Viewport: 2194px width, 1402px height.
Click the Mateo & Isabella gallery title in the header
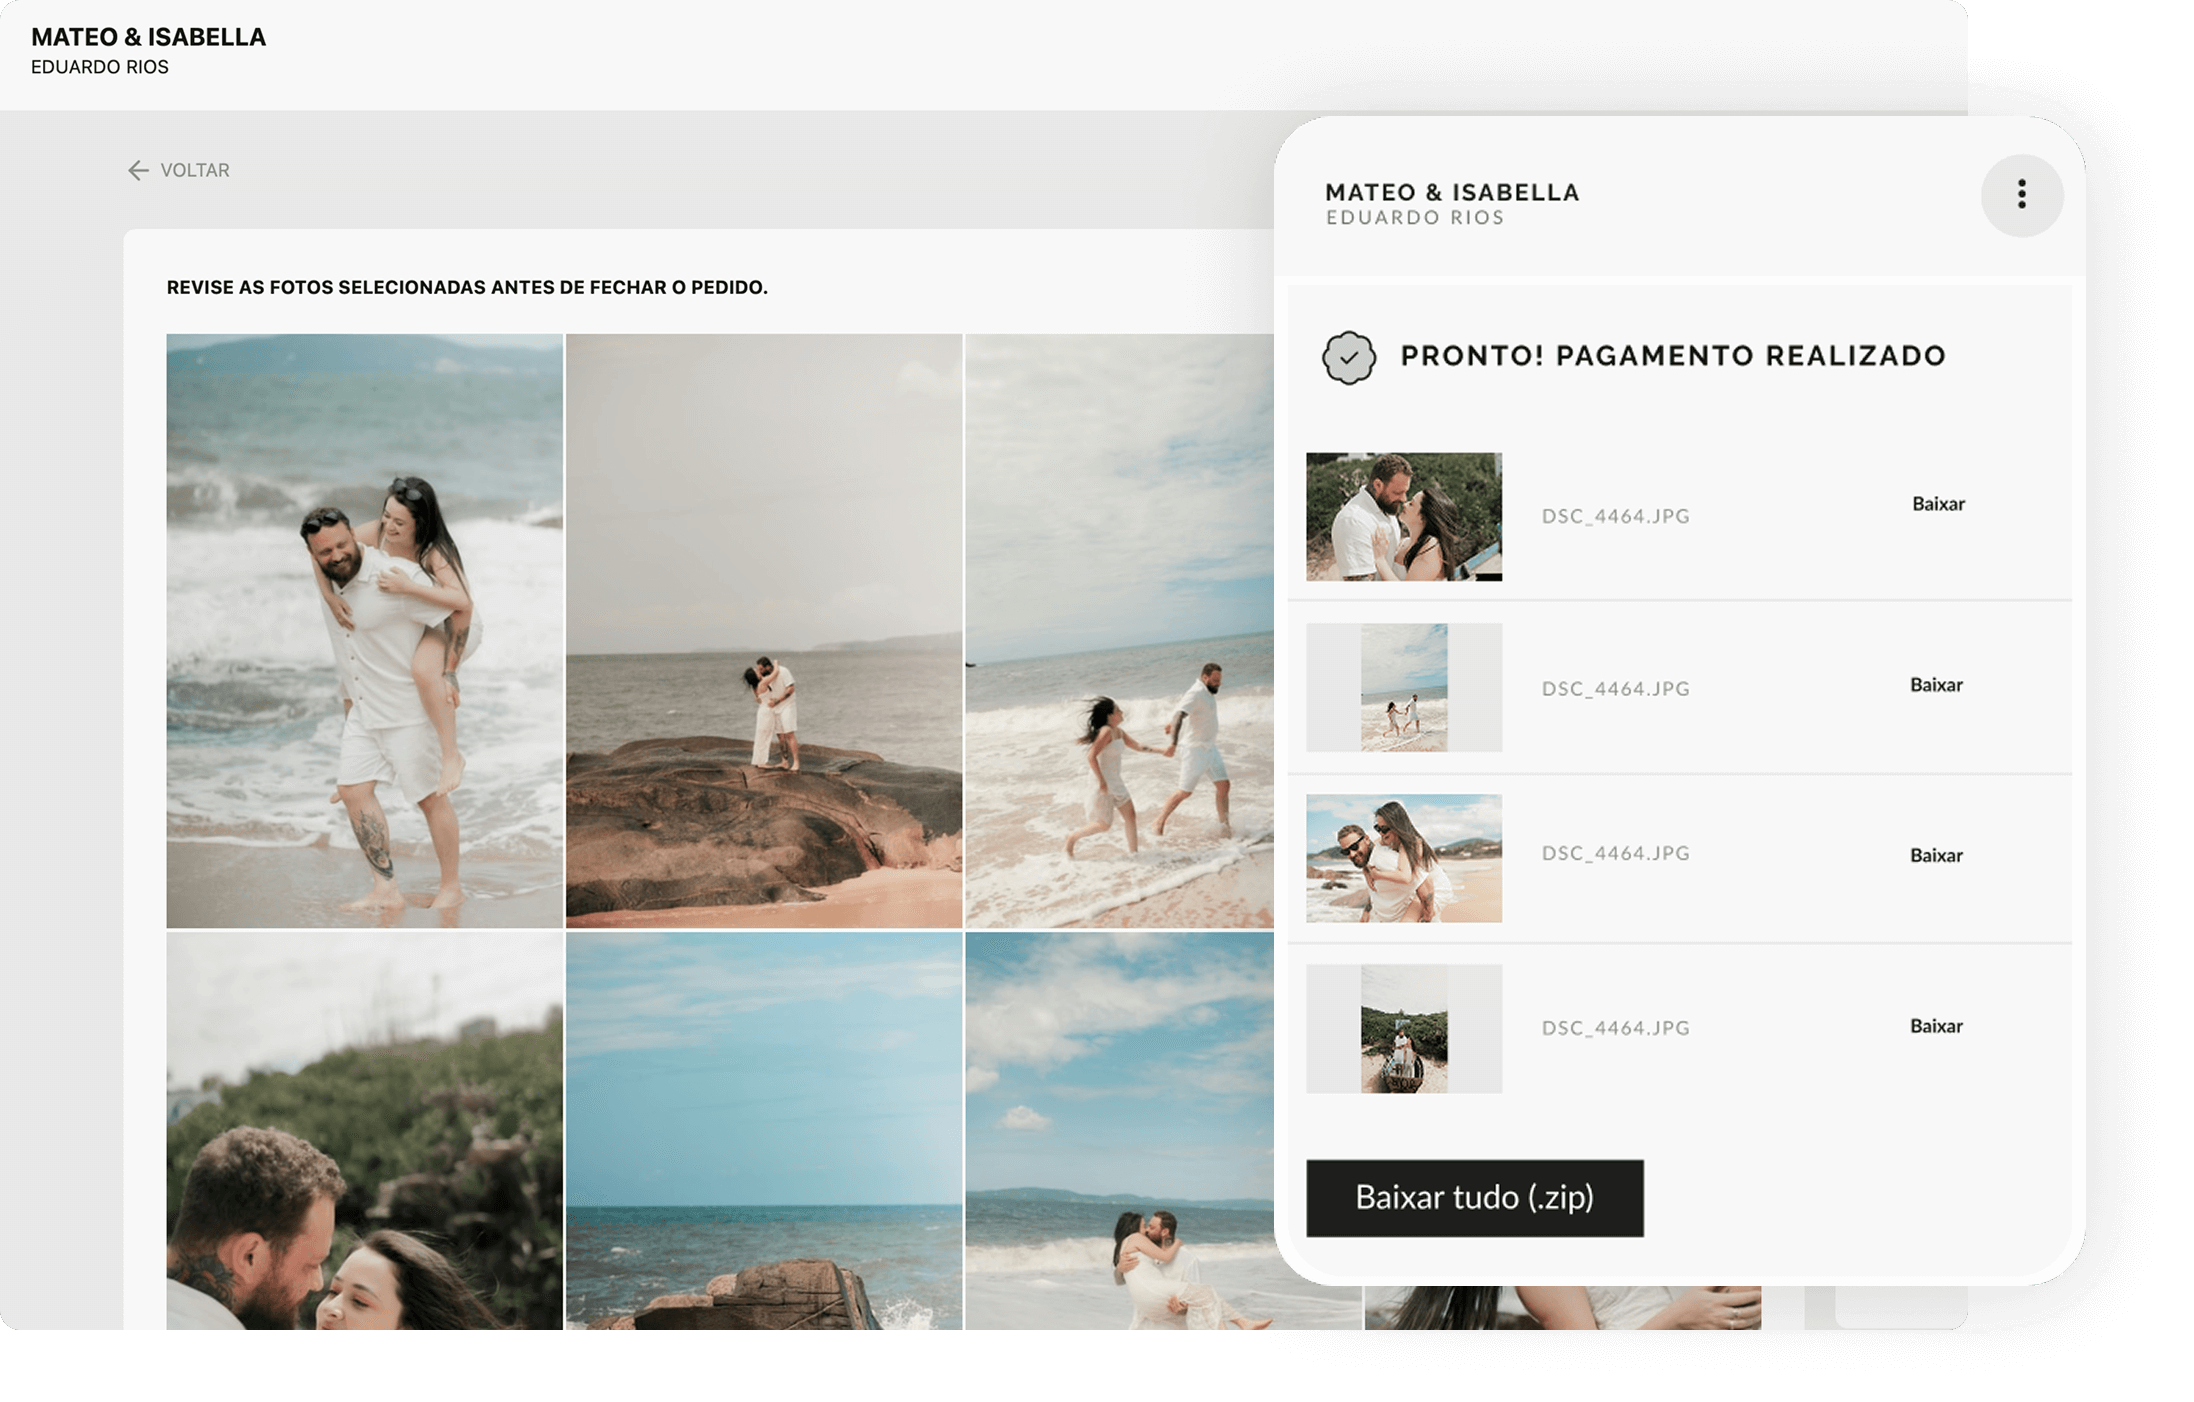coord(148,37)
